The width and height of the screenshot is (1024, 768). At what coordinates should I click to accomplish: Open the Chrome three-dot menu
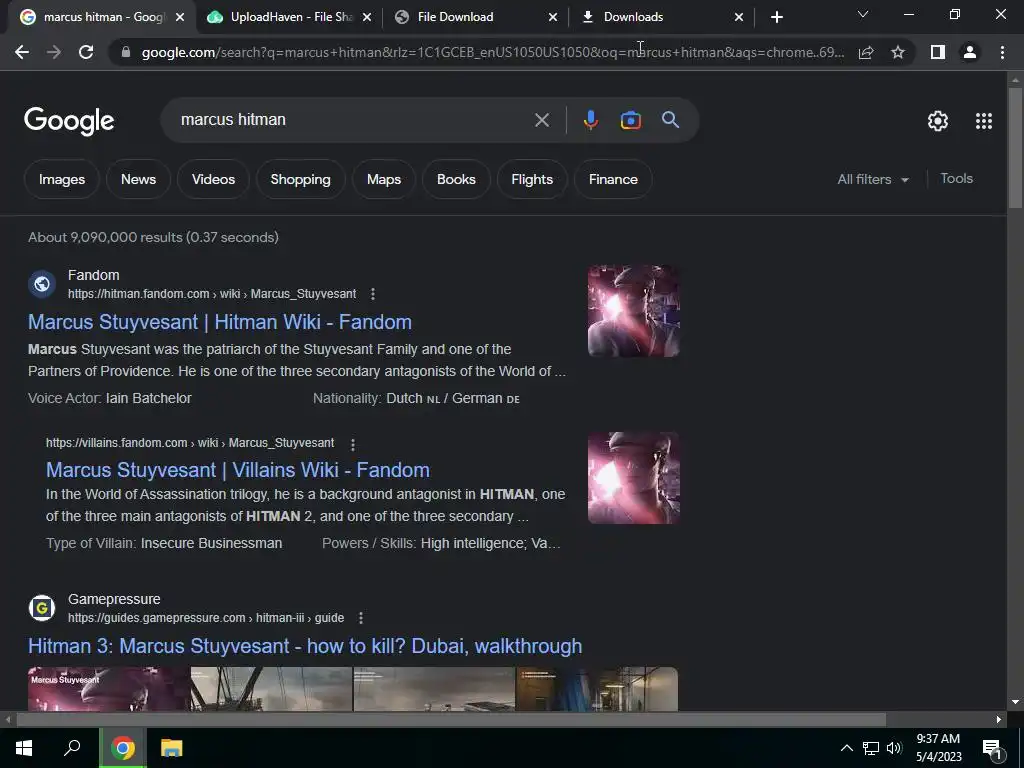pos(1002,52)
